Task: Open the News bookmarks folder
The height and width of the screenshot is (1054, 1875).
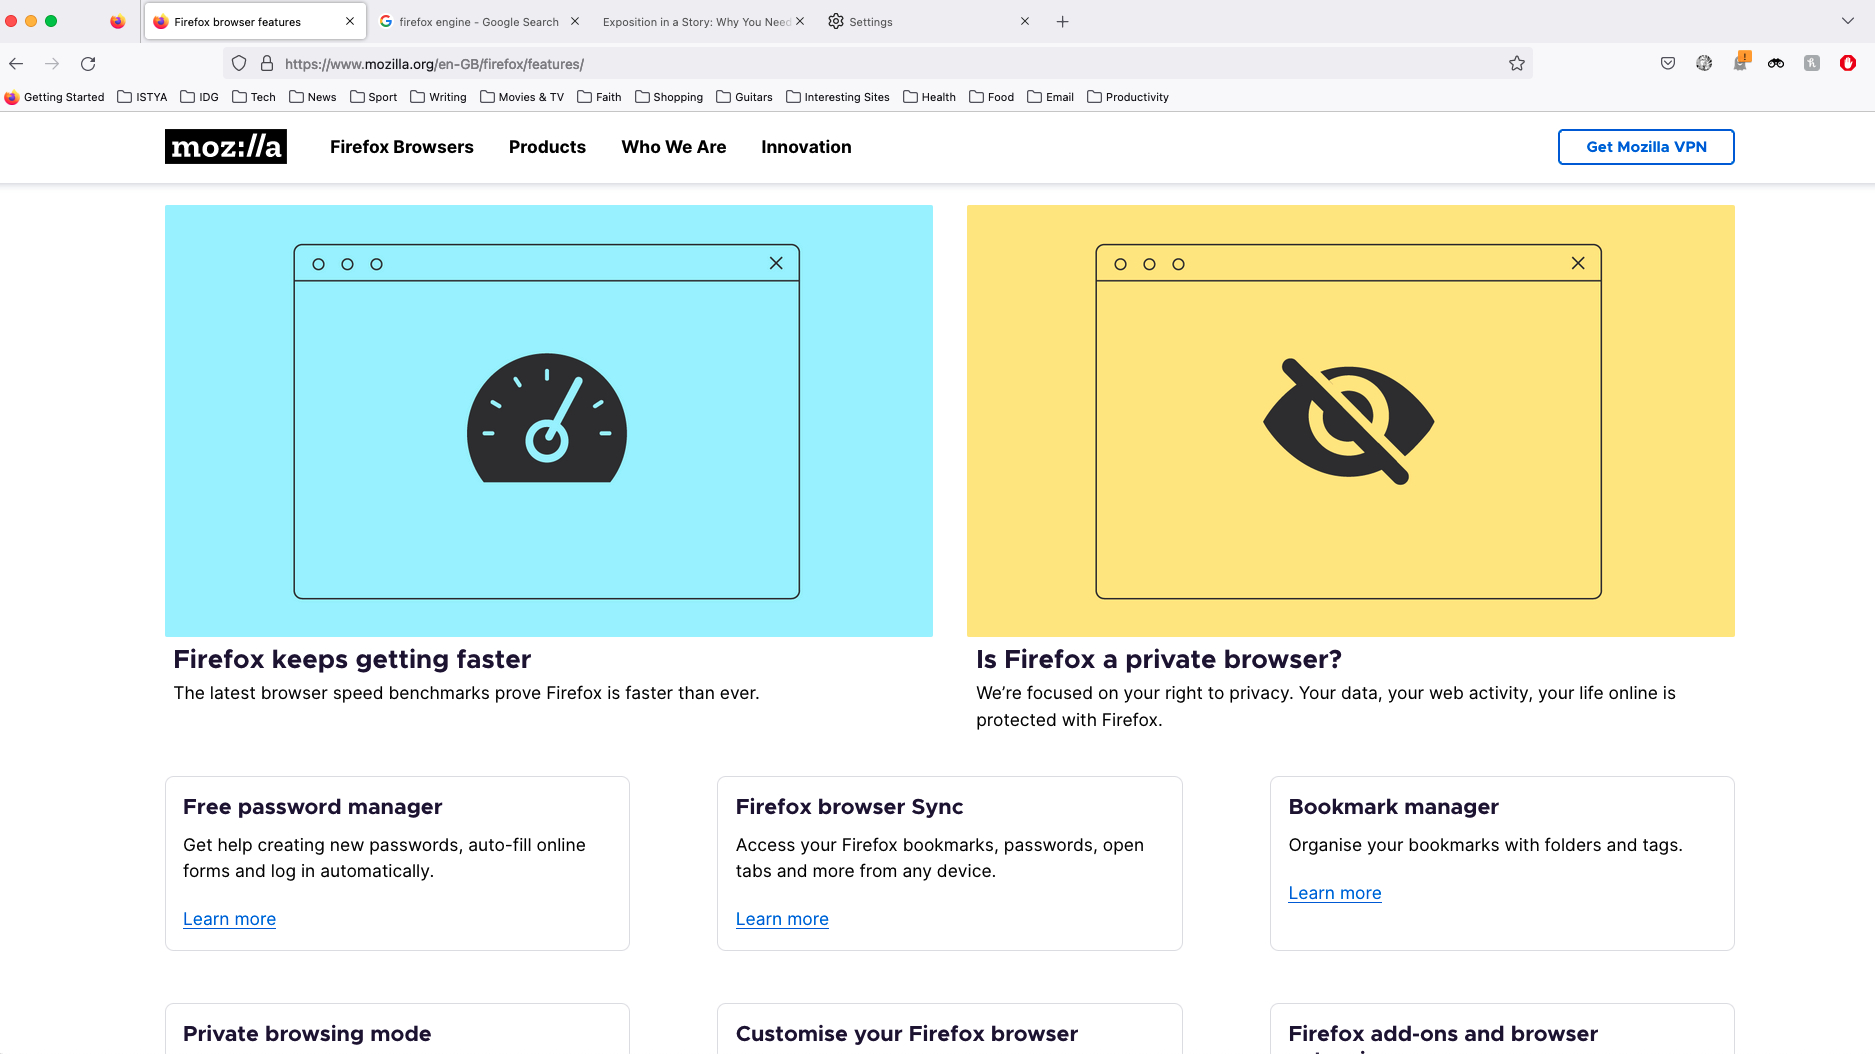Action: 313,97
